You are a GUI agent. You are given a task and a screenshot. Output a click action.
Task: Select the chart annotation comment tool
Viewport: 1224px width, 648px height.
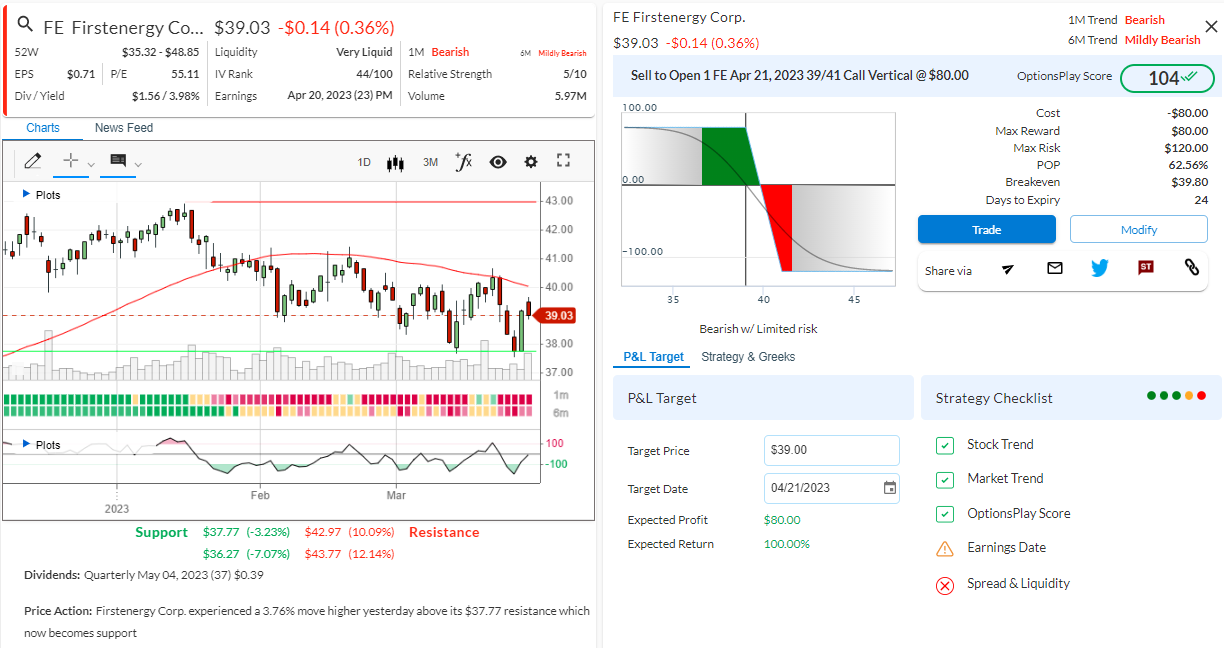118,161
